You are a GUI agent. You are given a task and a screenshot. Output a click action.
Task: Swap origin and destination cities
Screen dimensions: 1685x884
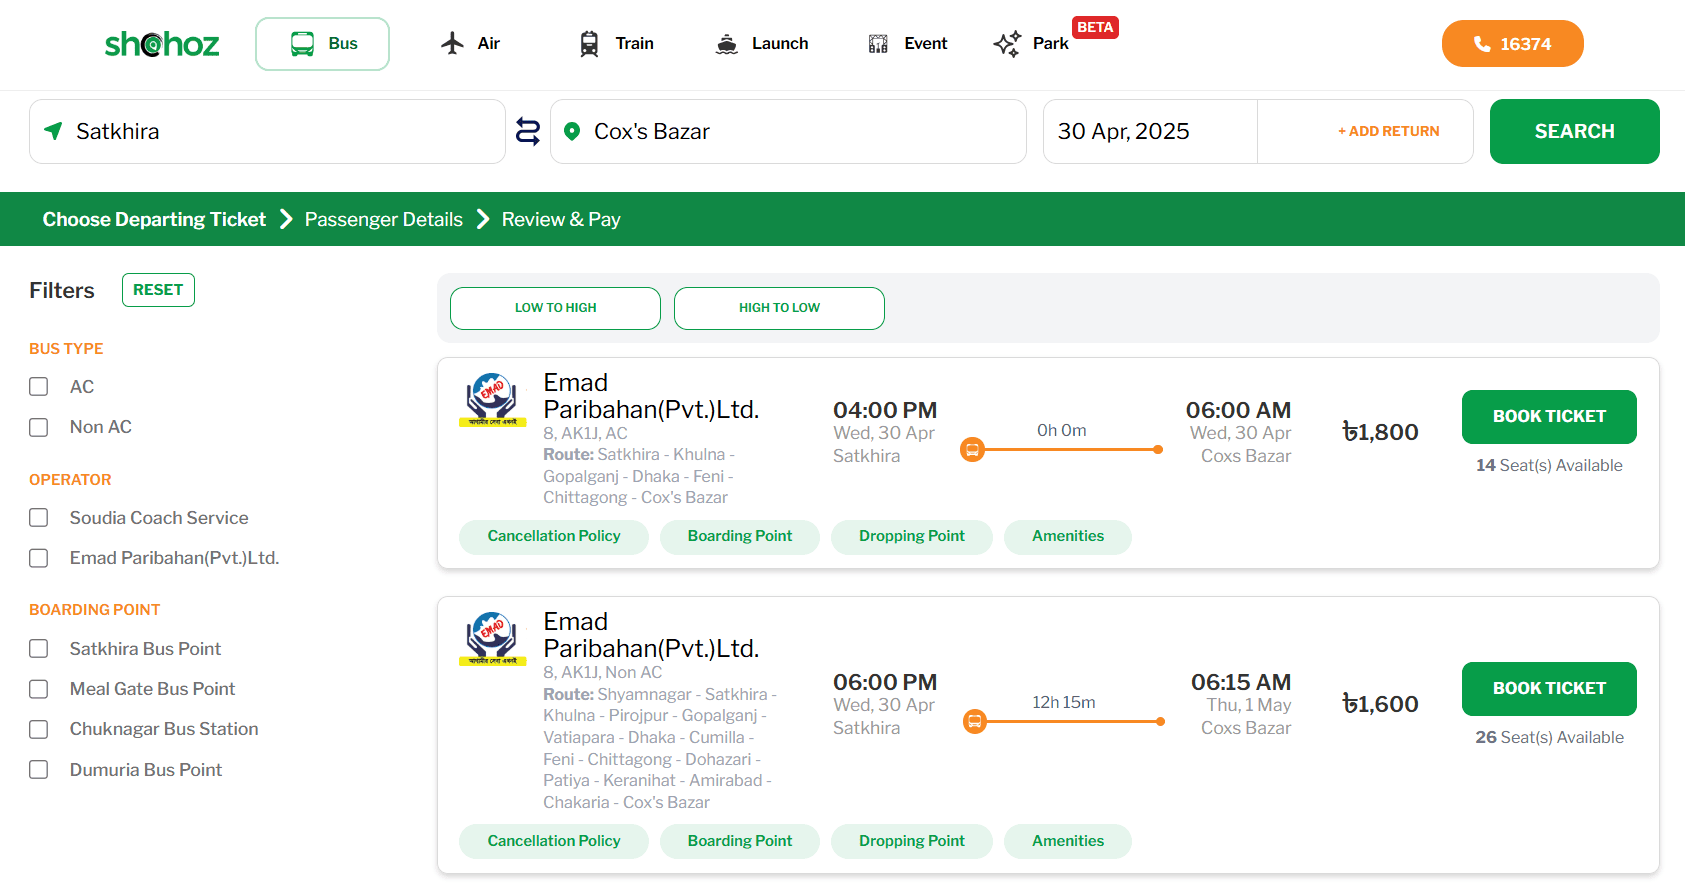click(x=528, y=131)
